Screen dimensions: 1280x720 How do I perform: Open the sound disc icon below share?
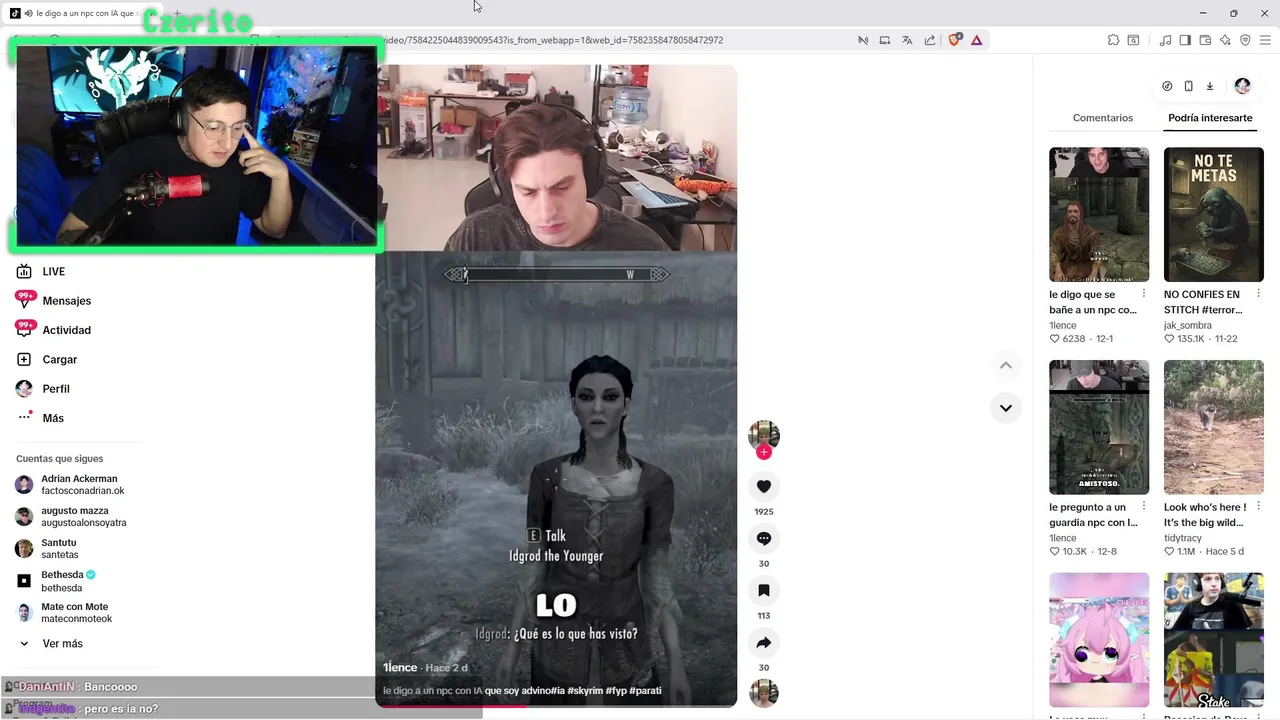[x=764, y=693]
